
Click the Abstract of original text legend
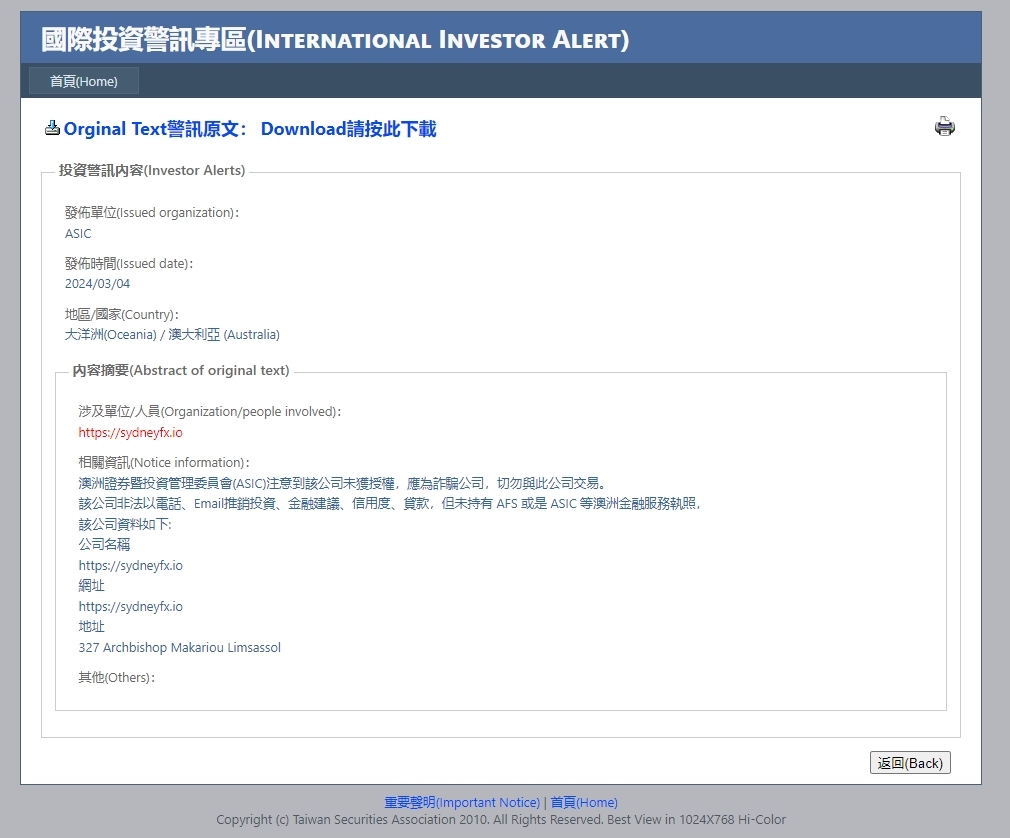181,371
